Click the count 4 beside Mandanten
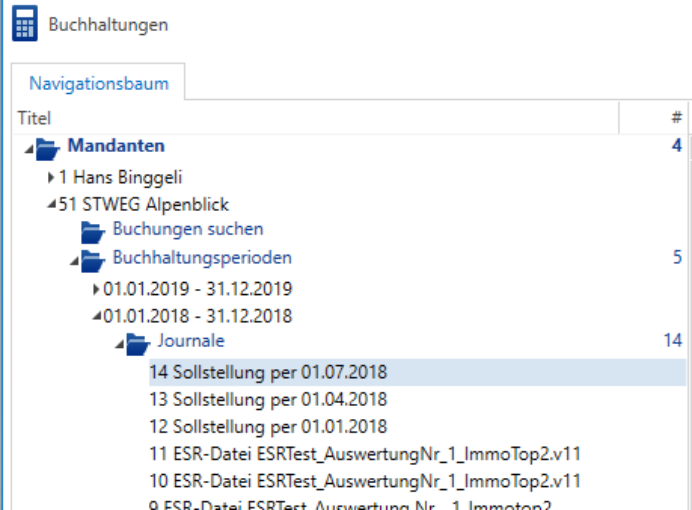The width and height of the screenshot is (692, 510). (677, 146)
